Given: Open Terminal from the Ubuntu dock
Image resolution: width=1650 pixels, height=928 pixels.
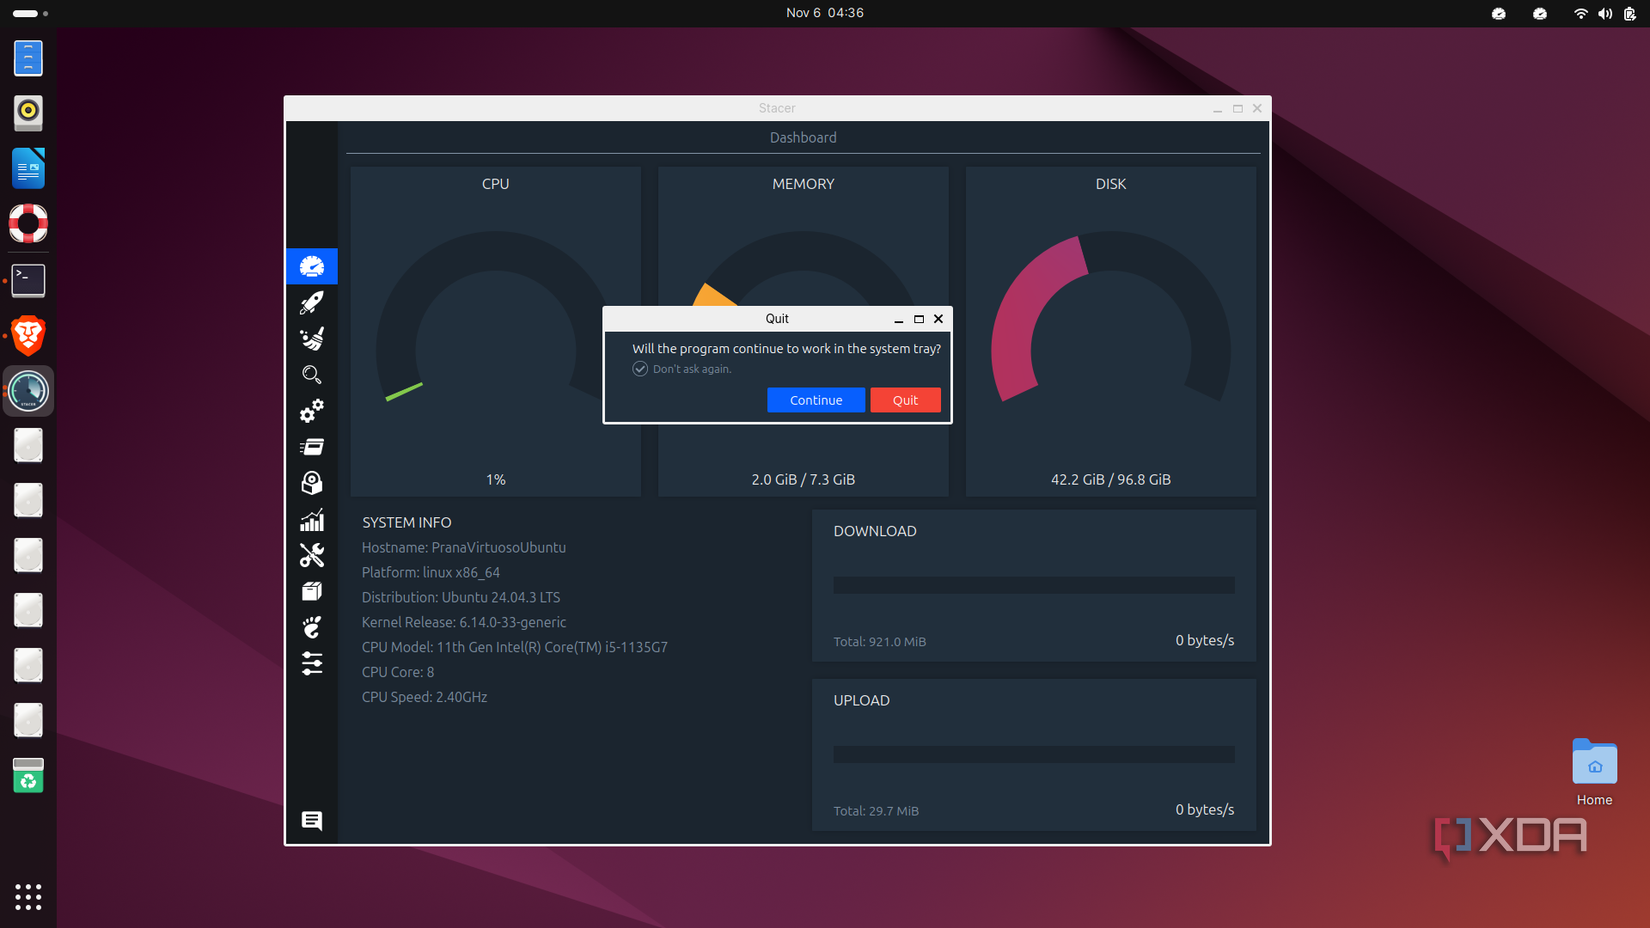Looking at the screenshot, I should [28, 280].
